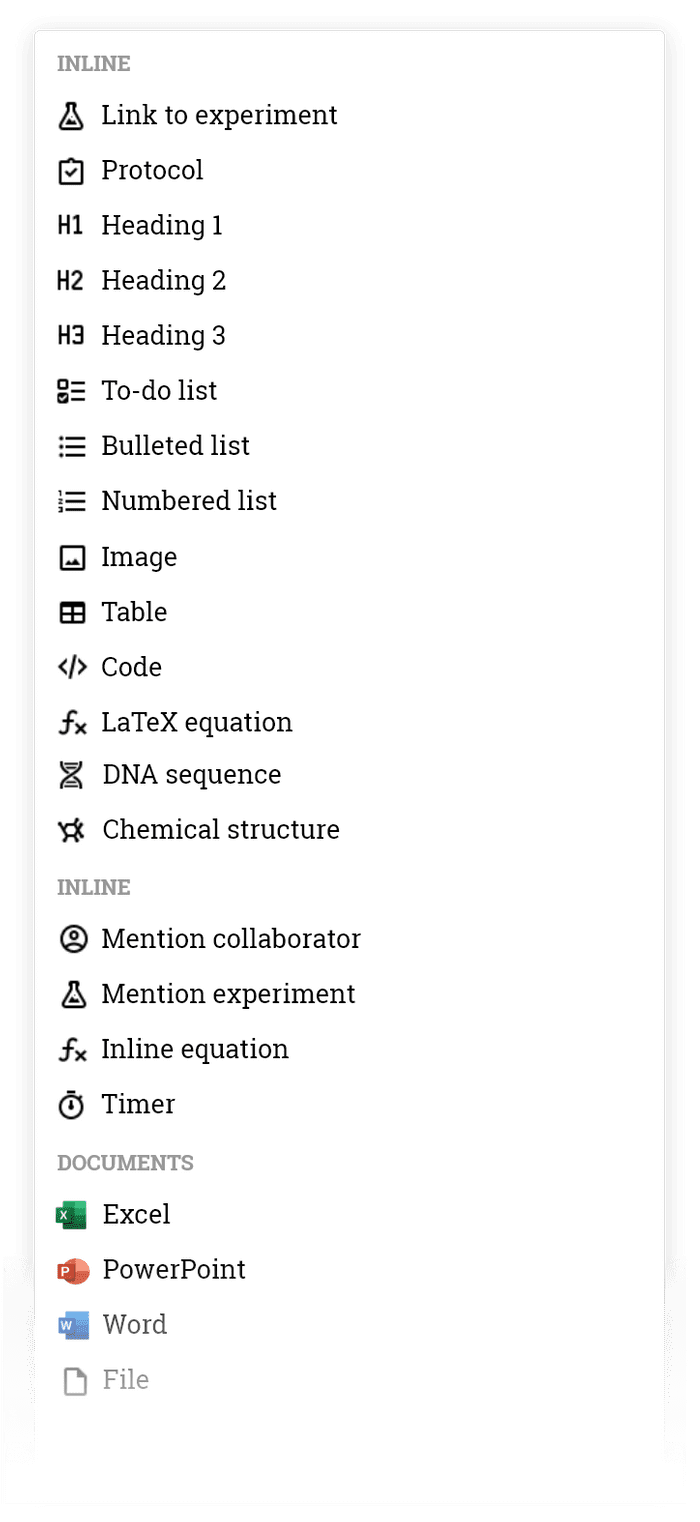Insert a Numbered list
700x1522 pixels.
coord(188,501)
